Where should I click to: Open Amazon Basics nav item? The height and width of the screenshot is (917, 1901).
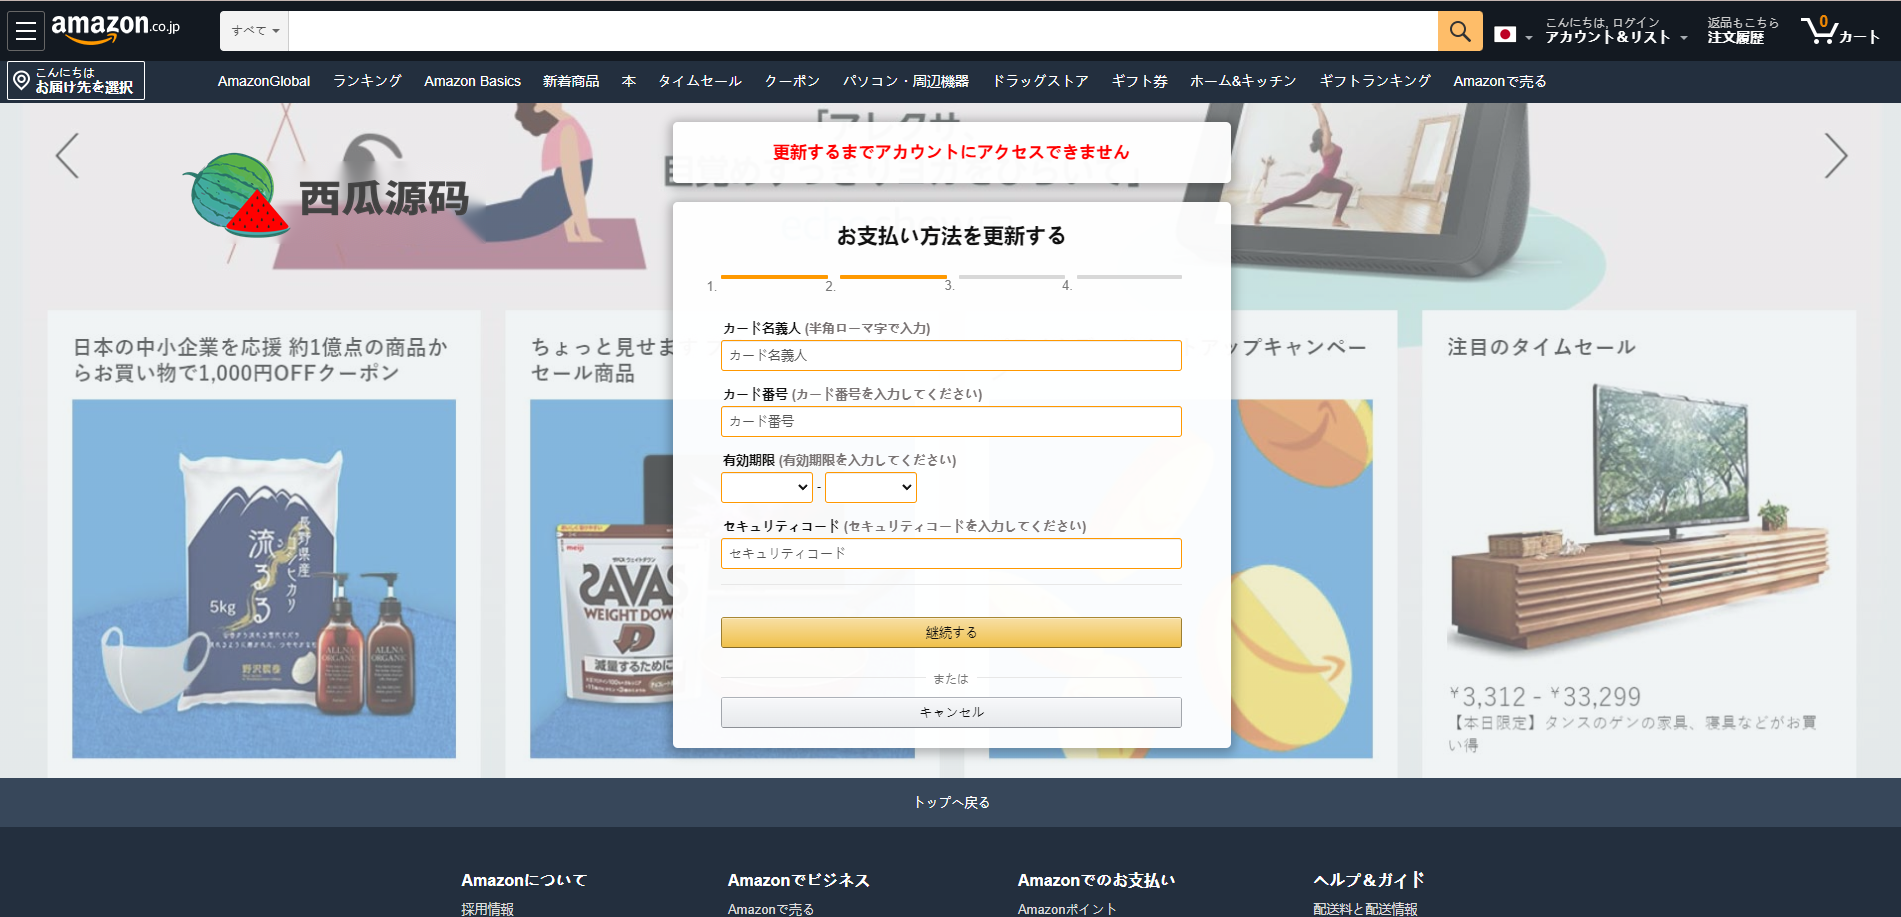472,81
